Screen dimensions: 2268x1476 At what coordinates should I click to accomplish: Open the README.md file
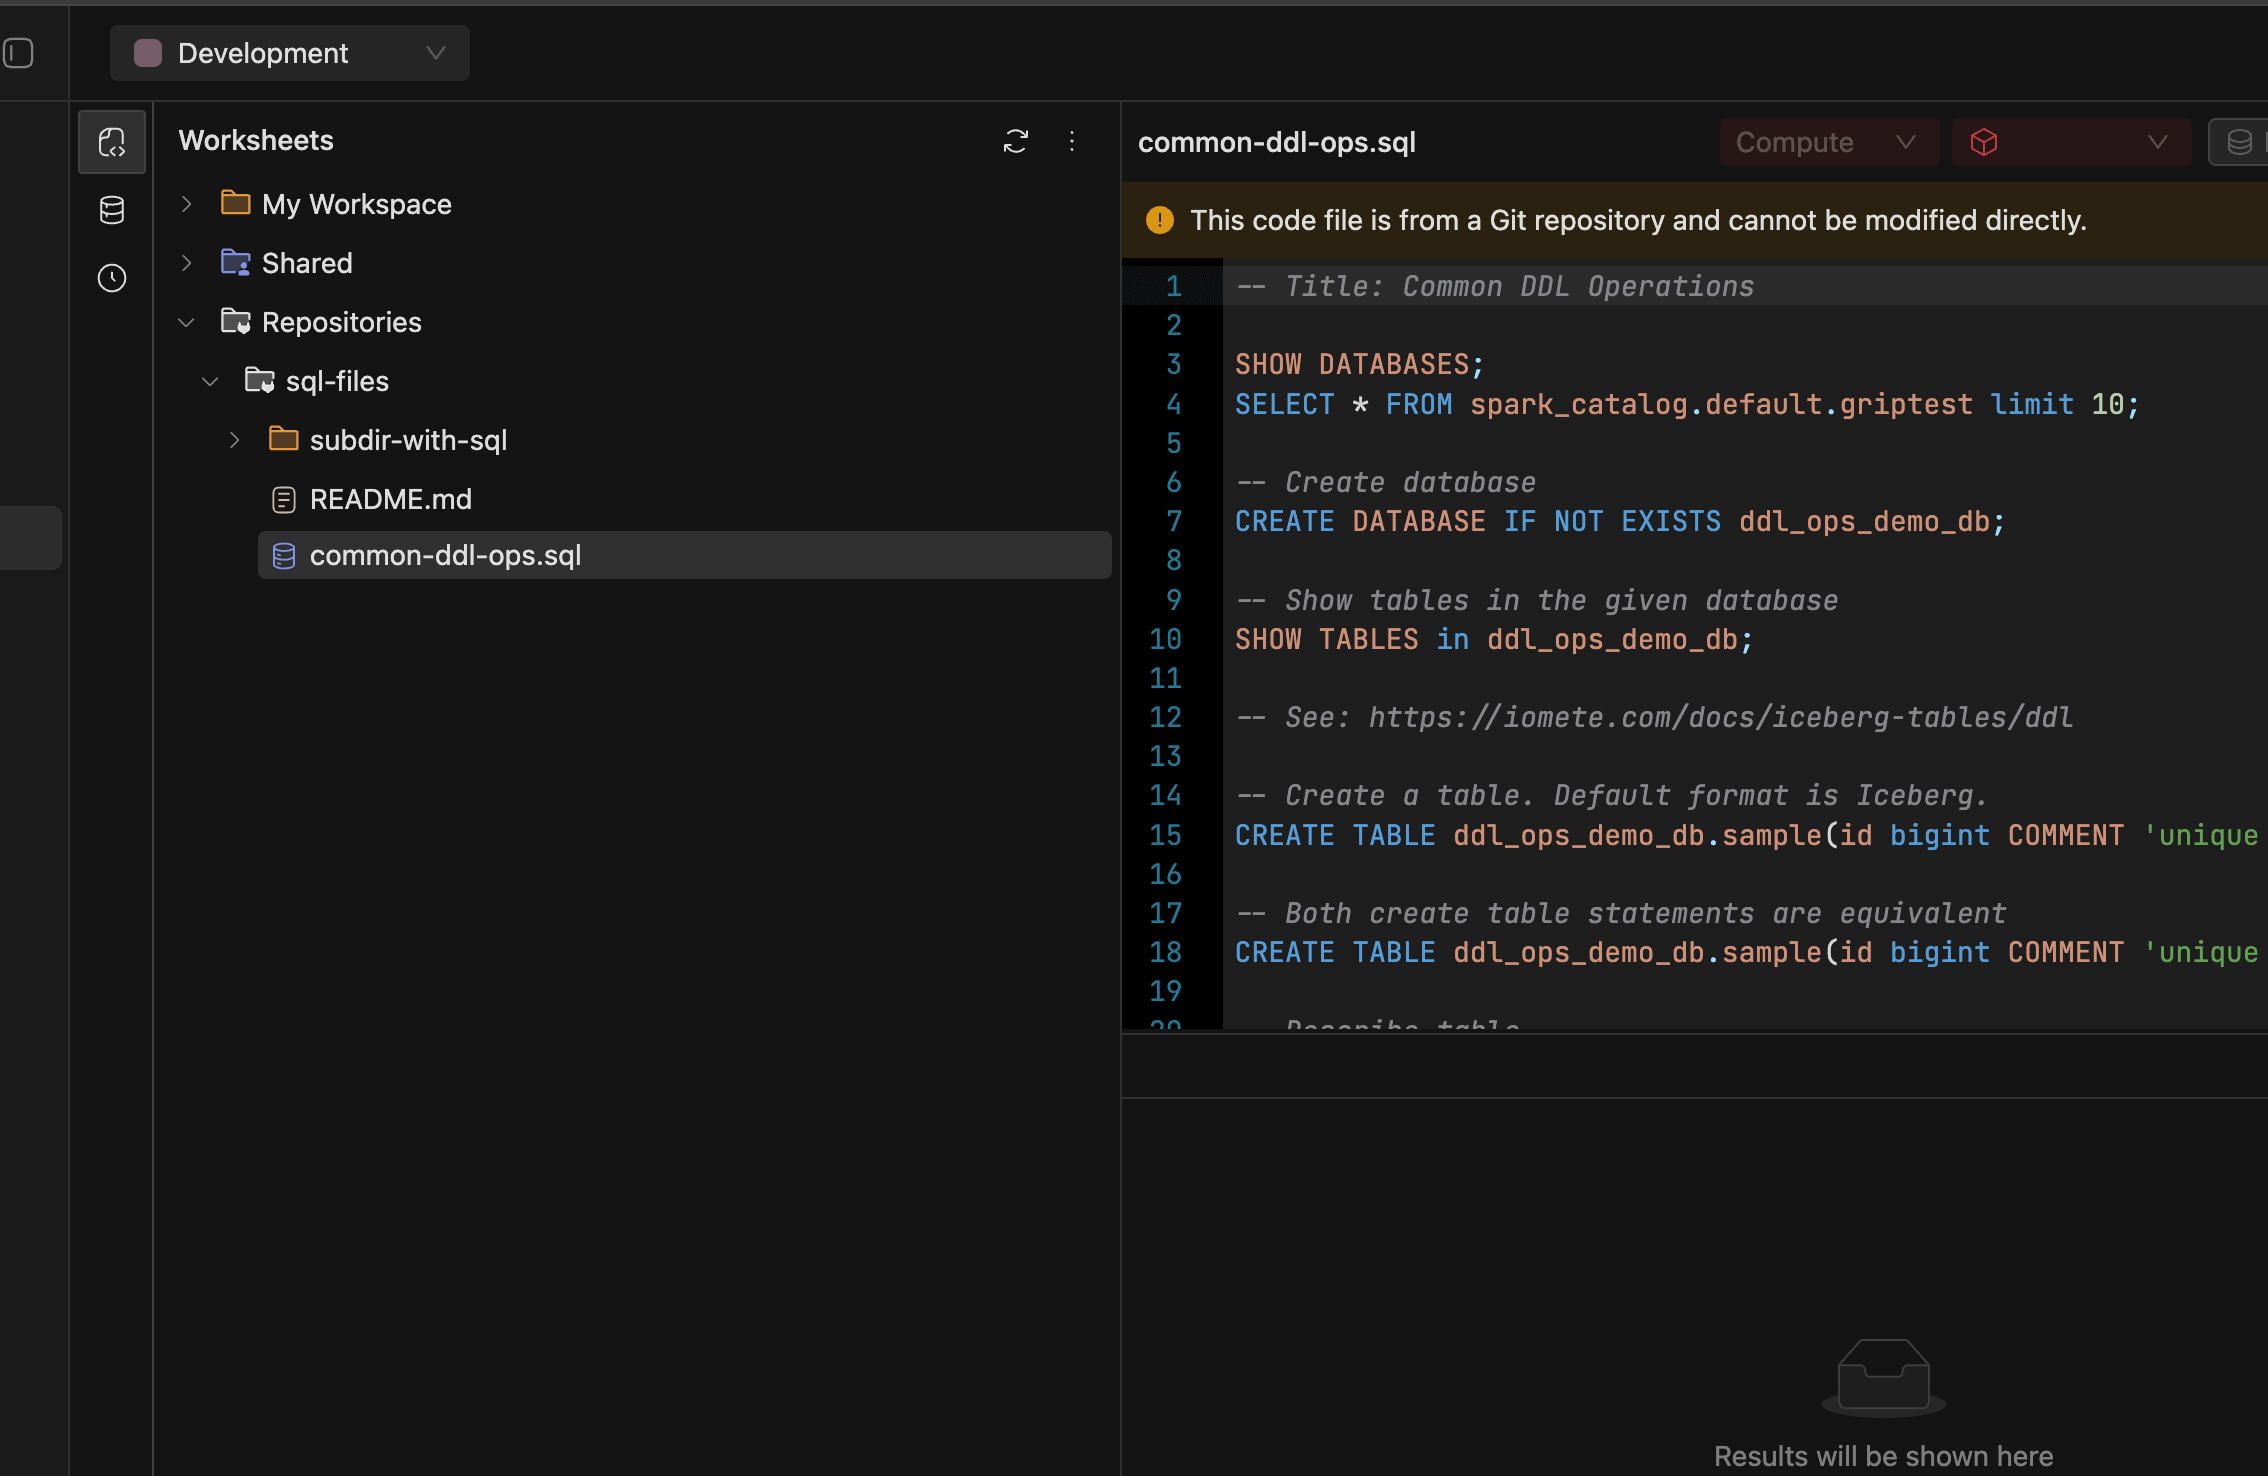pyautogui.click(x=684, y=499)
